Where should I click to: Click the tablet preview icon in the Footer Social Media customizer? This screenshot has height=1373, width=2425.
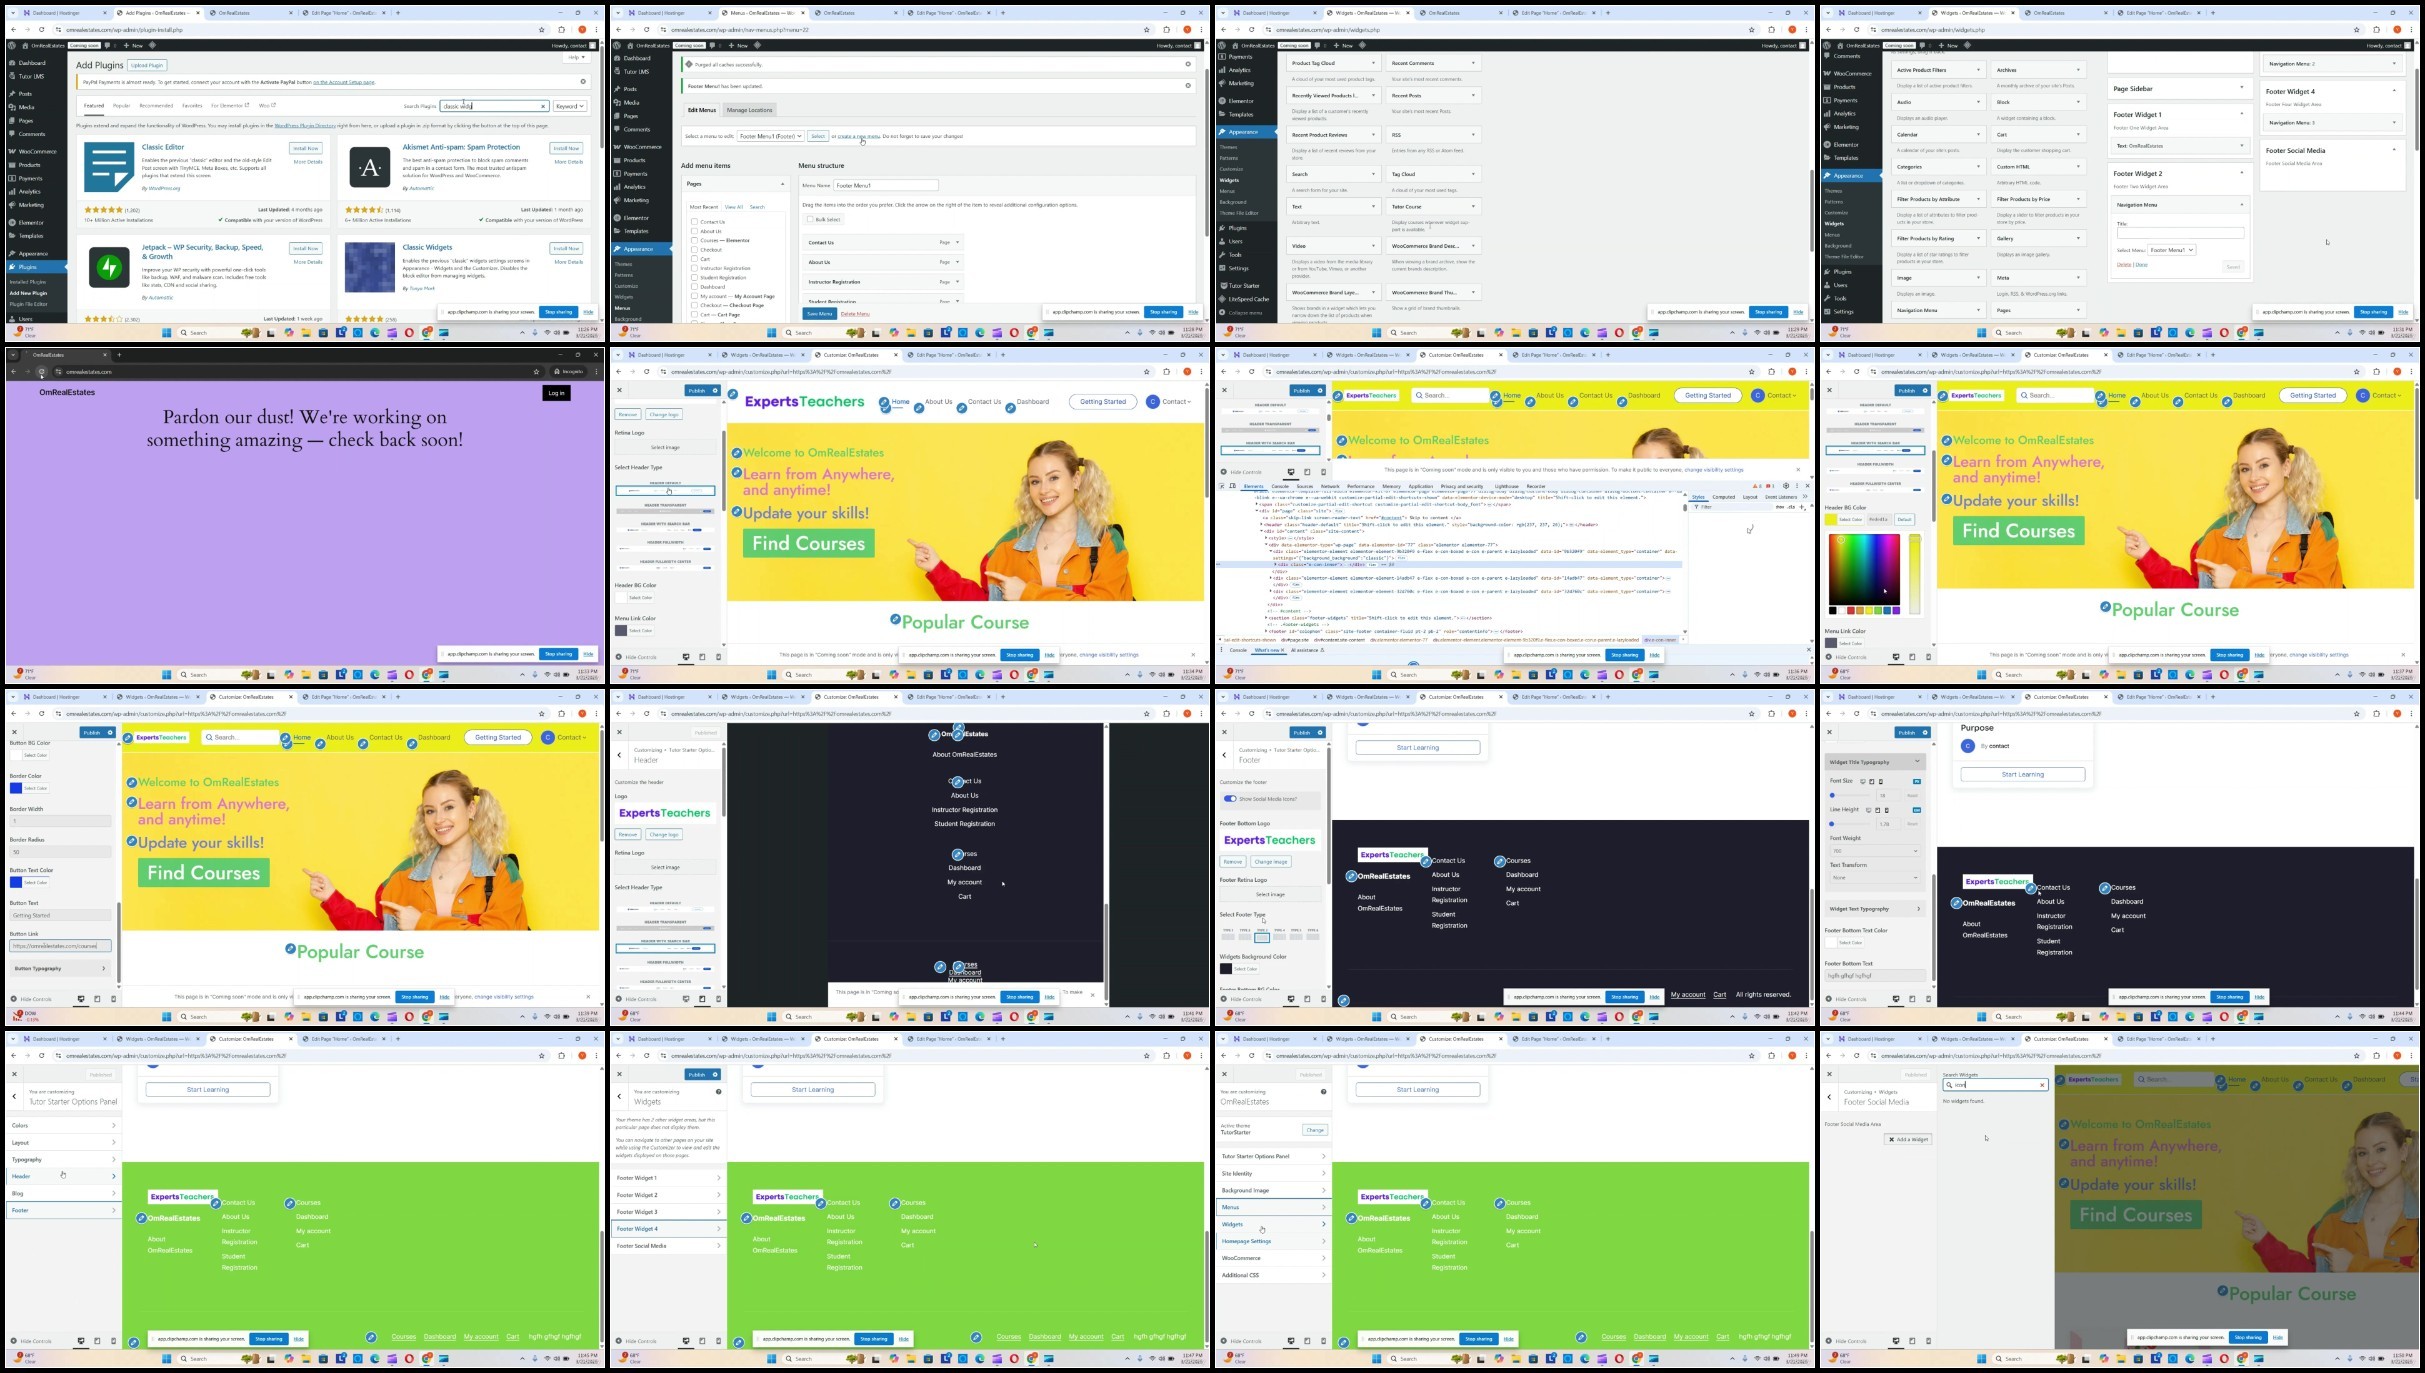click(x=1912, y=1341)
